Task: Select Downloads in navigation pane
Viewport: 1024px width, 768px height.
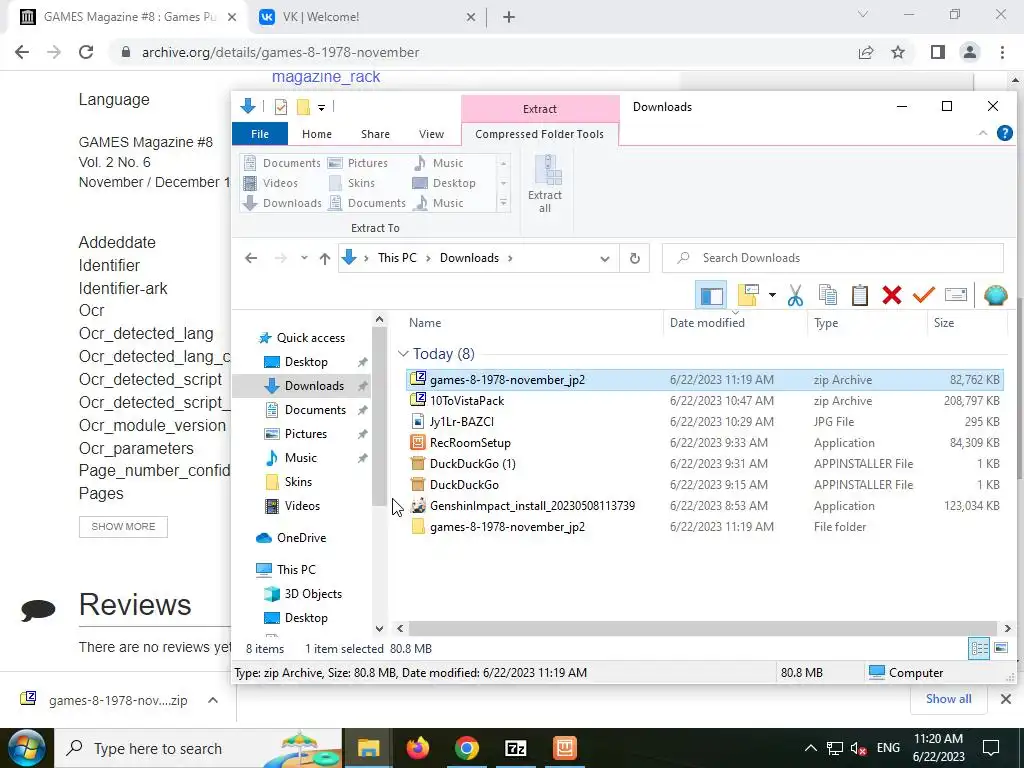Action: (x=314, y=386)
